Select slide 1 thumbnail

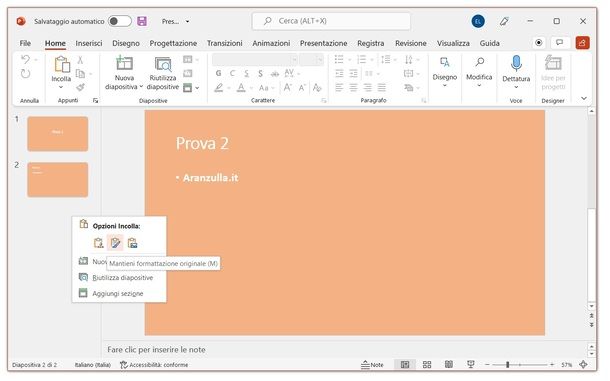click(x=58, y=133)
